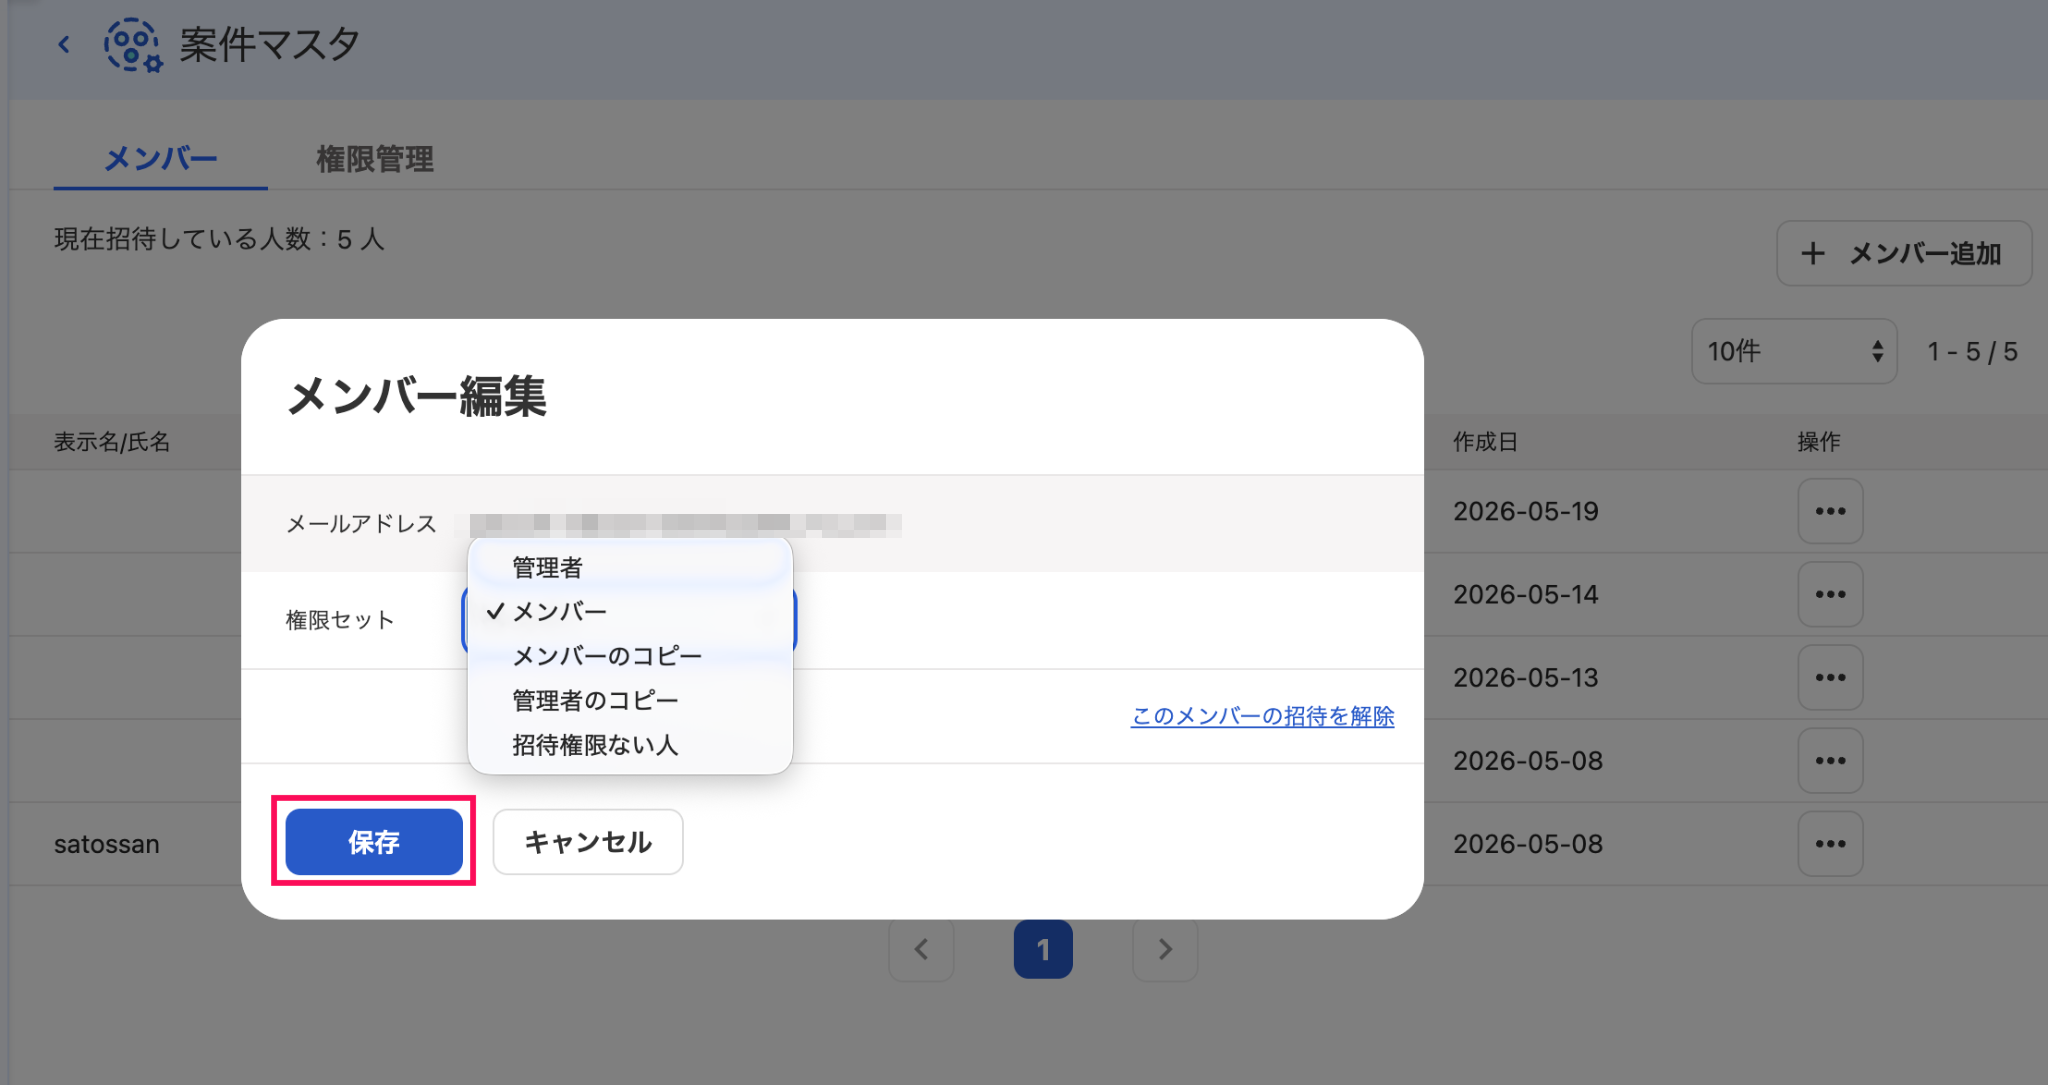
Task: Open the menu for the satossan row
Action: [1830, 844]
